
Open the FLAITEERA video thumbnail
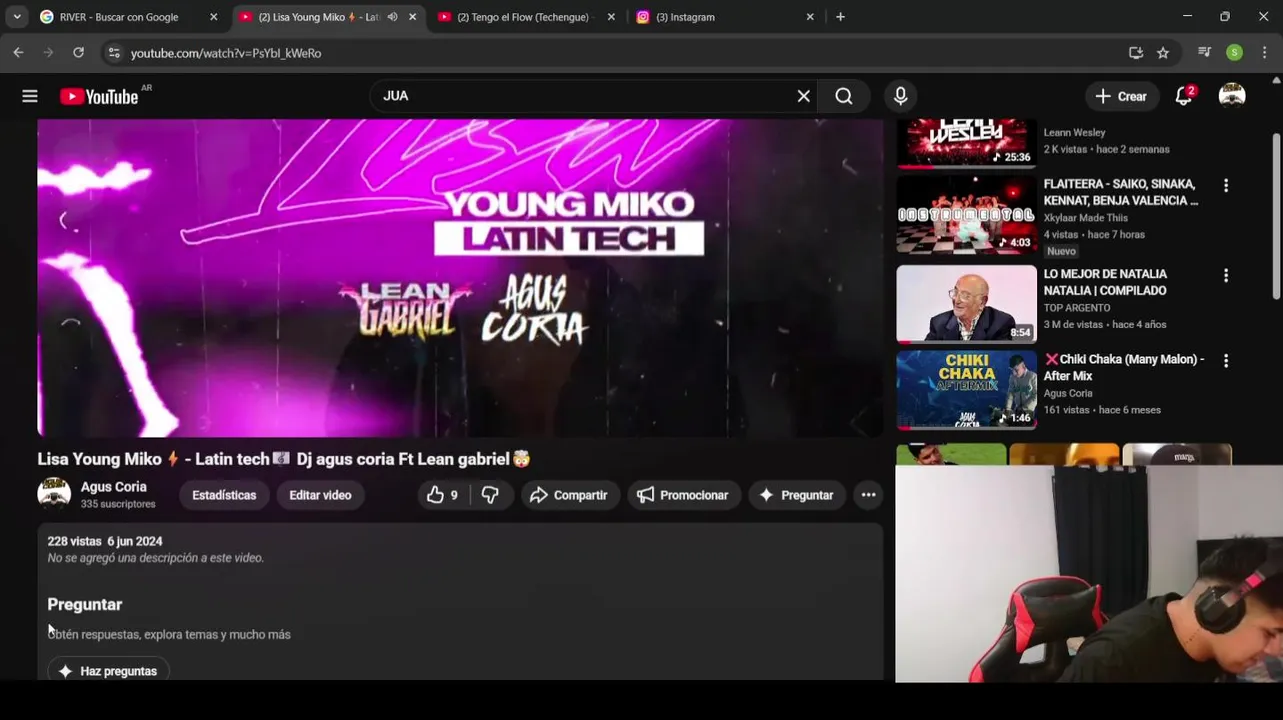[x=966, y=215]
